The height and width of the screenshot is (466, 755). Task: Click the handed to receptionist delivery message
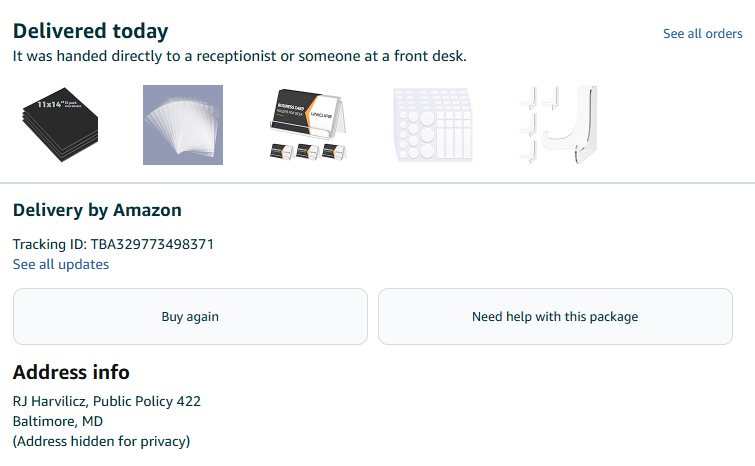[x=239, y=56]
